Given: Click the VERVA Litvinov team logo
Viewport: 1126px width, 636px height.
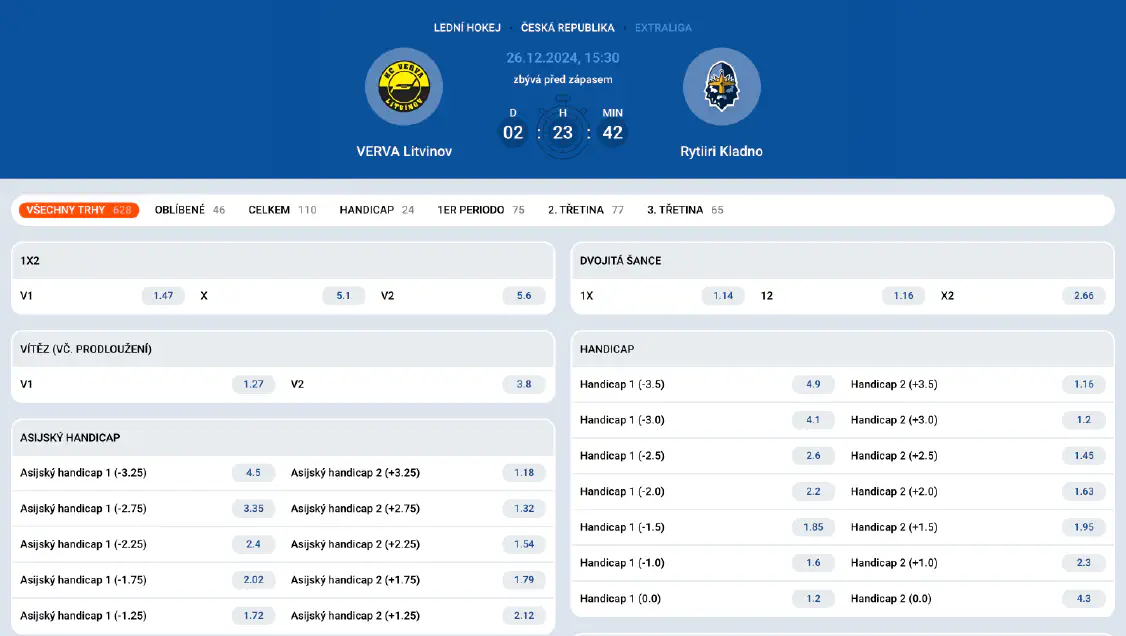Looking at the screenshot, I should point(404,86).
